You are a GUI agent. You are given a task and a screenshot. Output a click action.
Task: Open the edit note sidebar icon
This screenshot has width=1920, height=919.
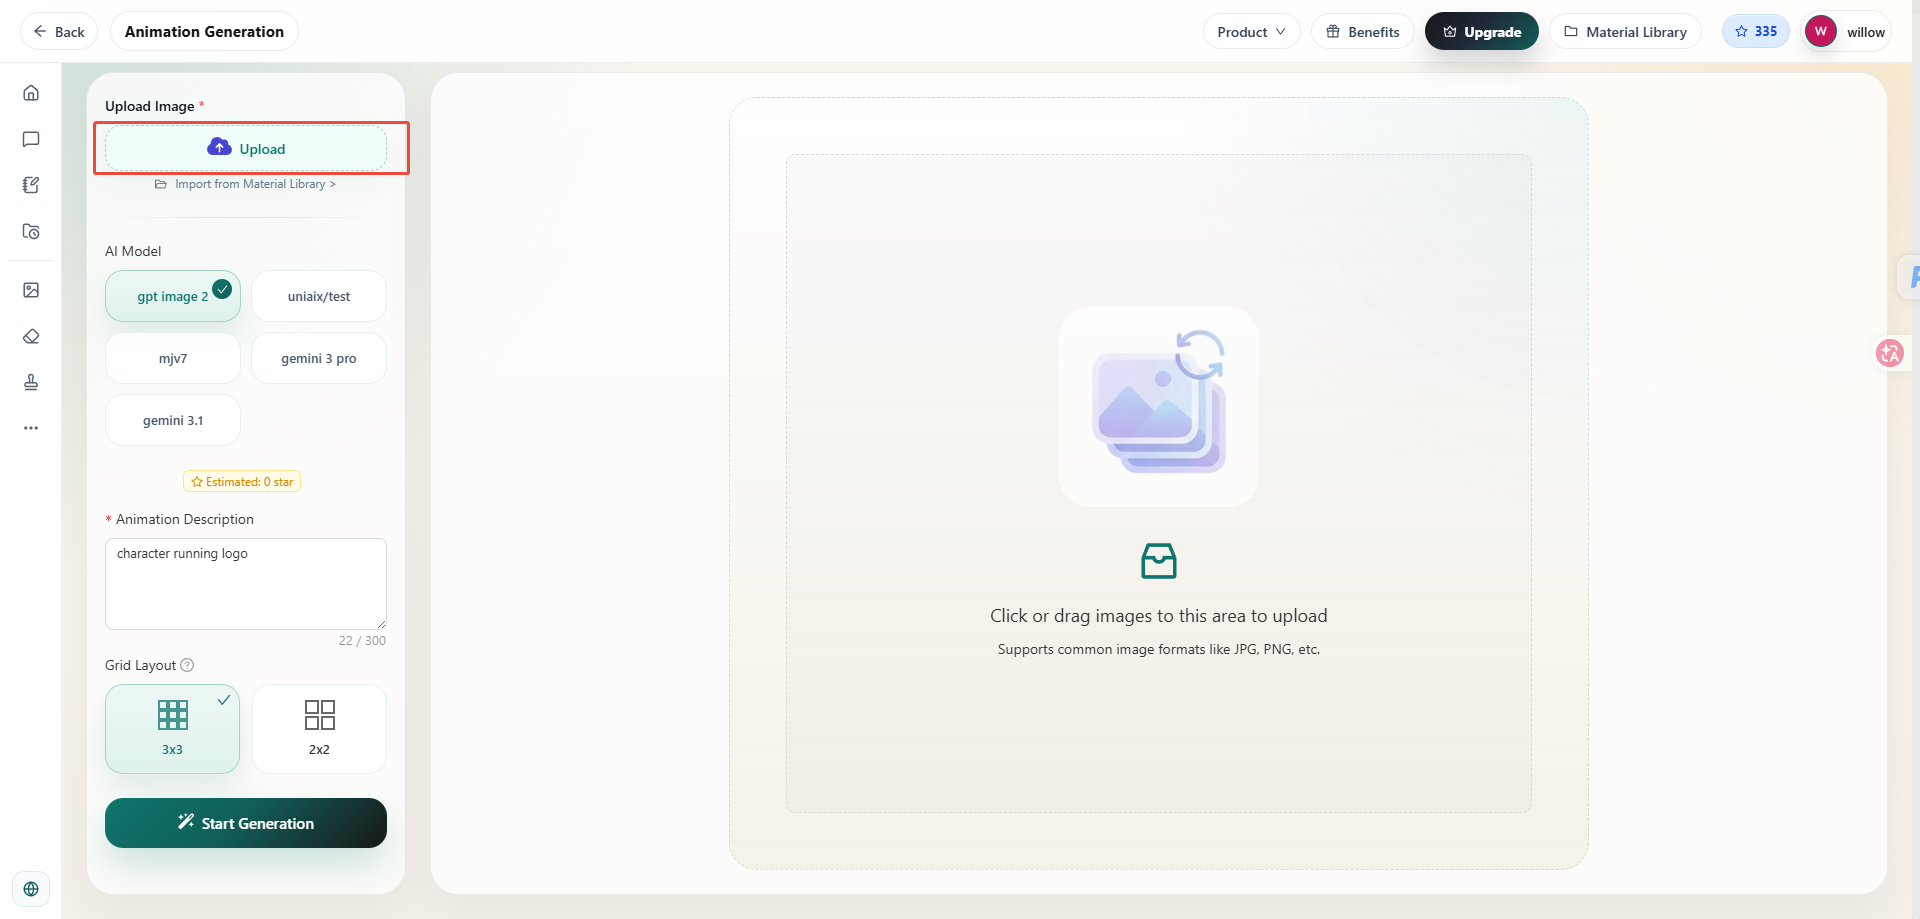31,185
